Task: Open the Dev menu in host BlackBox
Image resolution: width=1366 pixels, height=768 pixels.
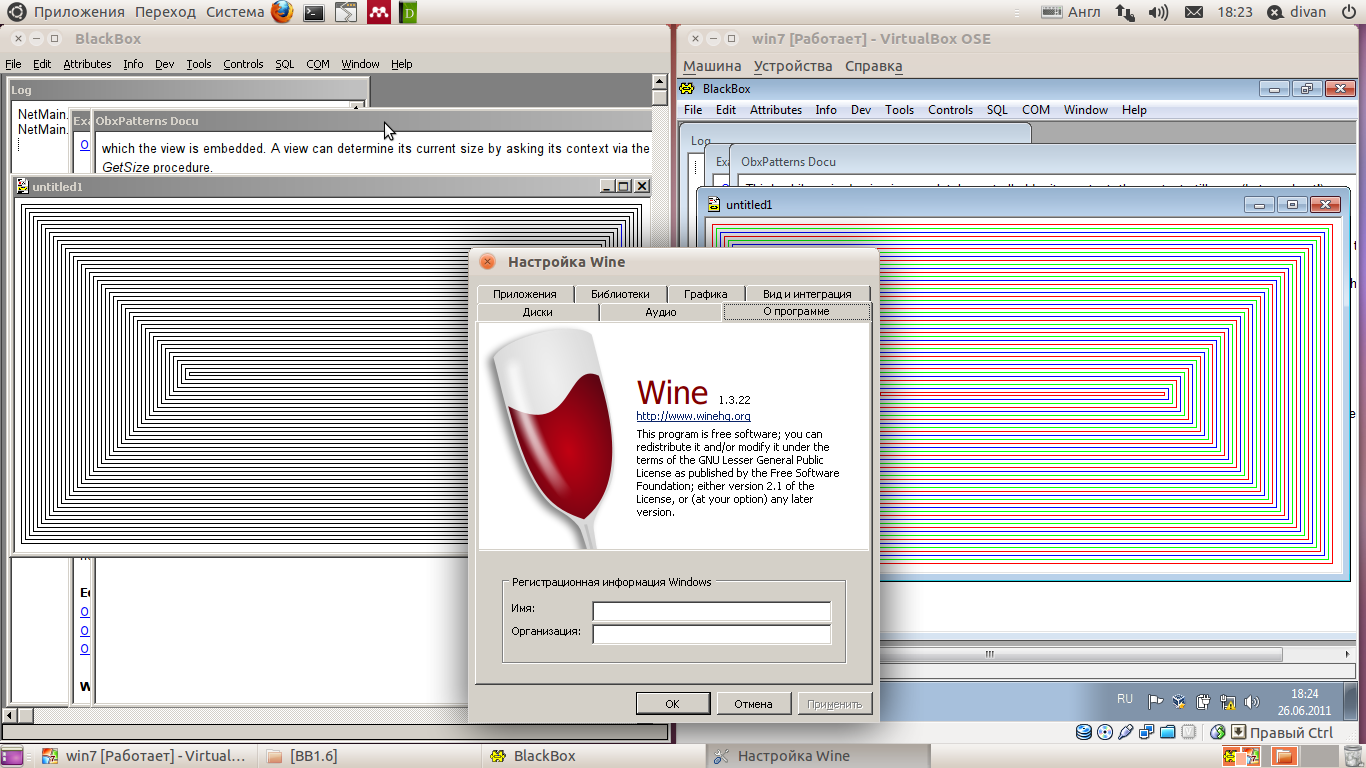Action: (164, 64)
